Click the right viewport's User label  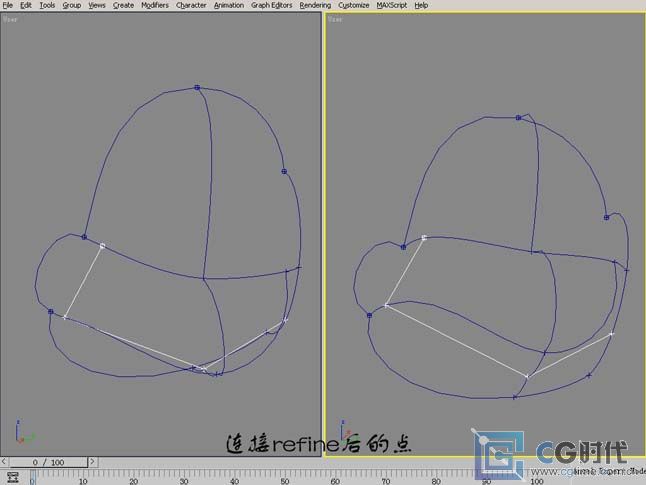[x=335, y=19]
